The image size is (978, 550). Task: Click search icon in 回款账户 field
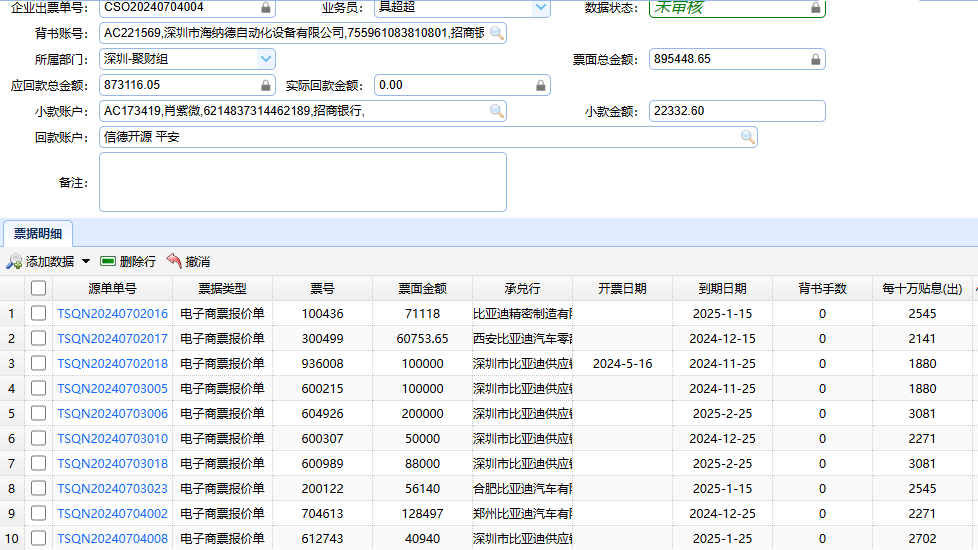(x=747, y=137)
